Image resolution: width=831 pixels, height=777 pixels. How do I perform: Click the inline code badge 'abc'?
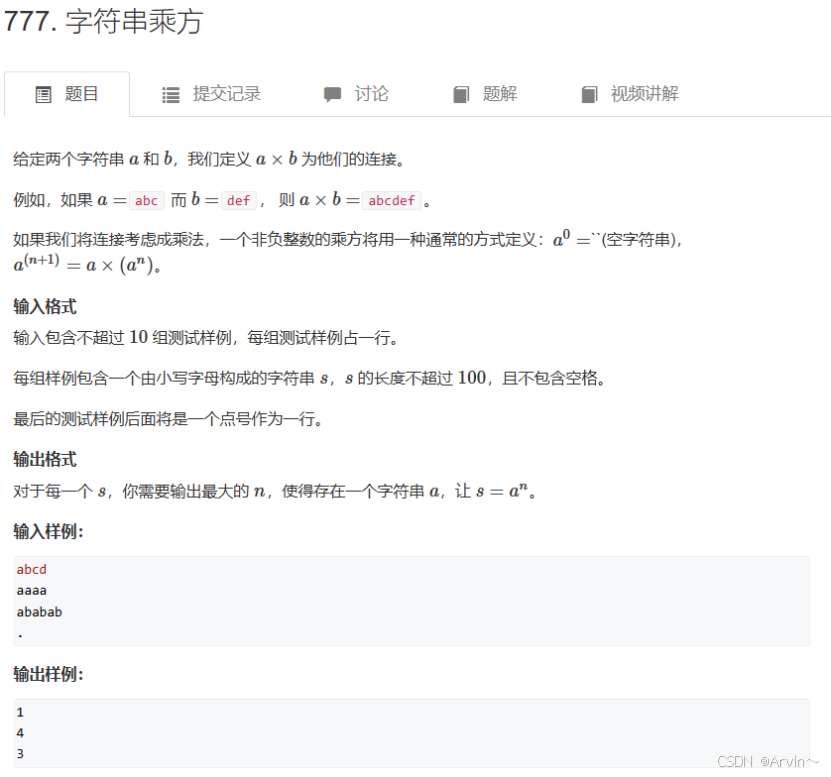tap(146, 200)
